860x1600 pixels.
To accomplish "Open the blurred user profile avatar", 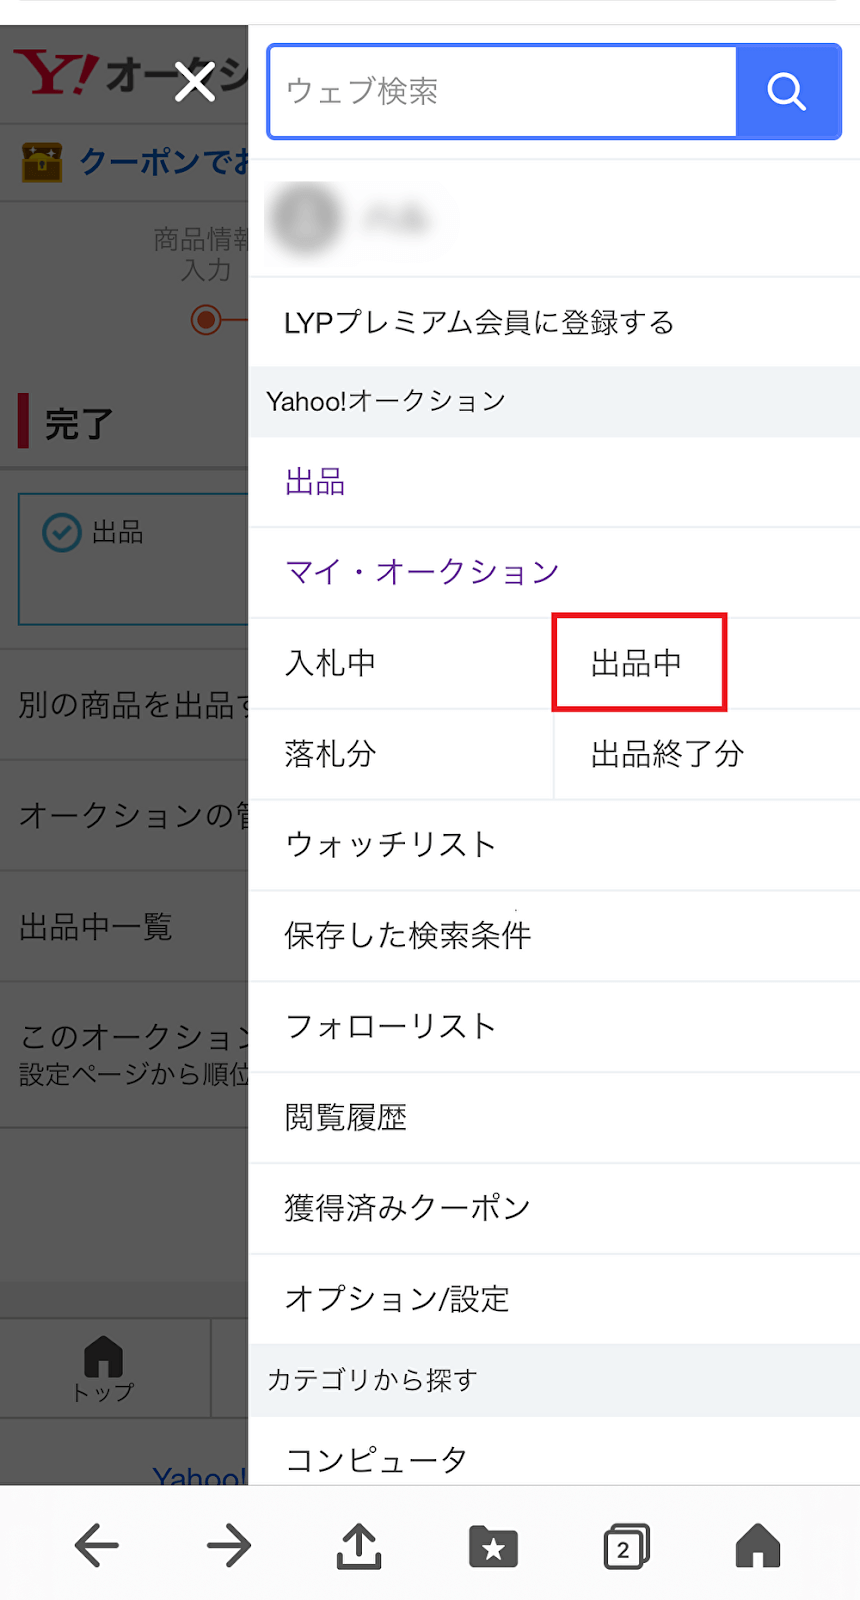I will 305,217.
